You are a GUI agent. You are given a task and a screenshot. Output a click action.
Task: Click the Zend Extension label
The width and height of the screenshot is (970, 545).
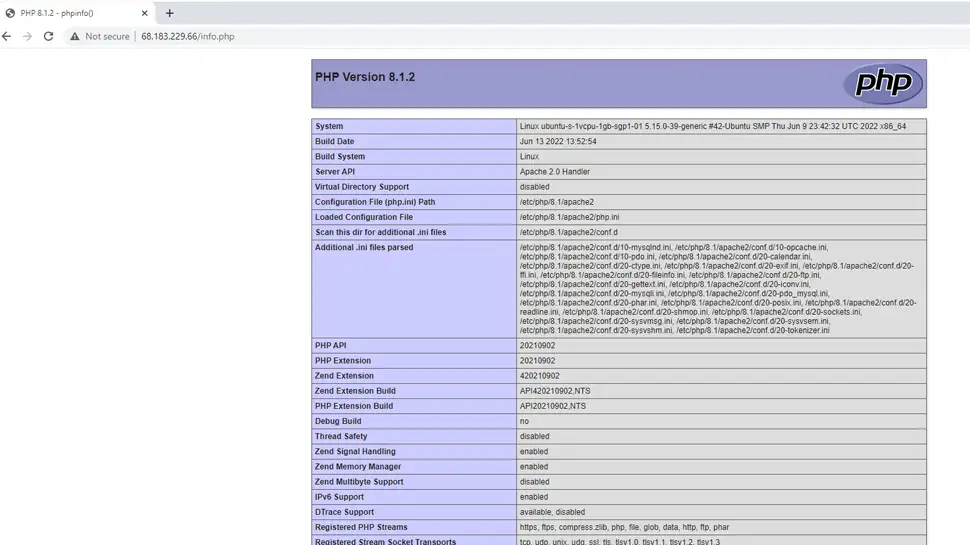(344, 375)
